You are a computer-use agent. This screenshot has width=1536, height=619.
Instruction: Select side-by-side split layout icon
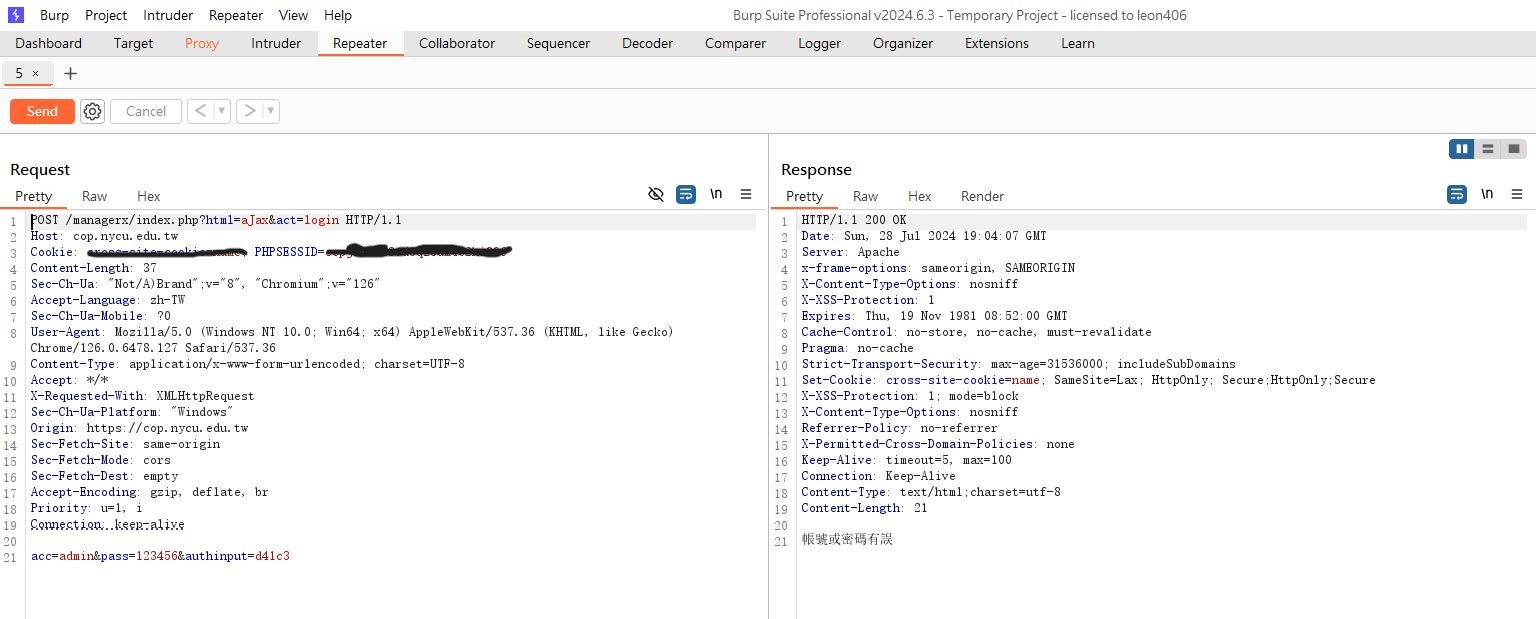pyautogui.click(x=1462, y=149)
